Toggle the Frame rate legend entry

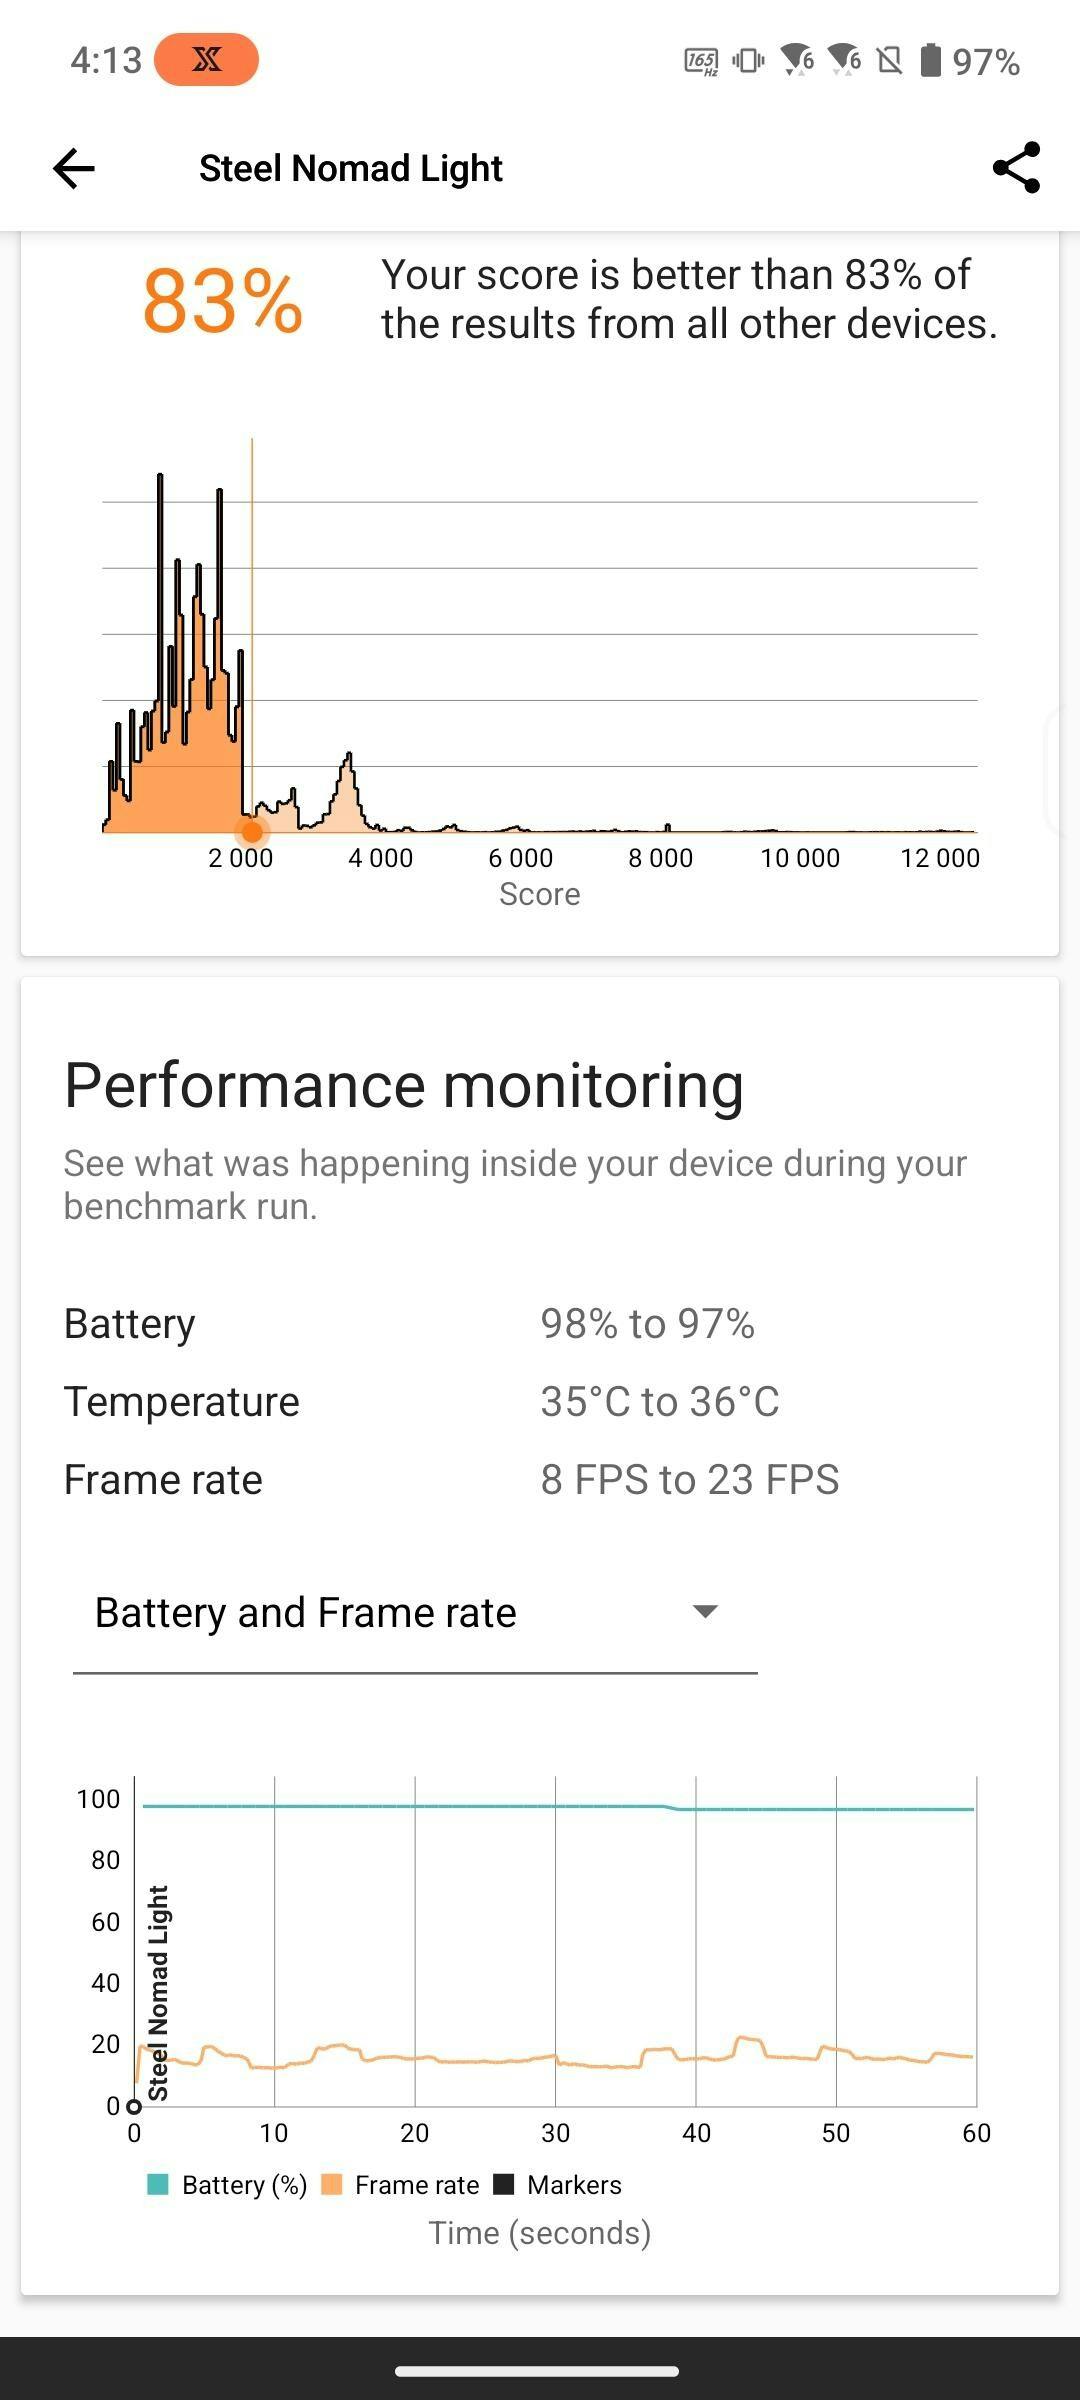point(400,2185)
